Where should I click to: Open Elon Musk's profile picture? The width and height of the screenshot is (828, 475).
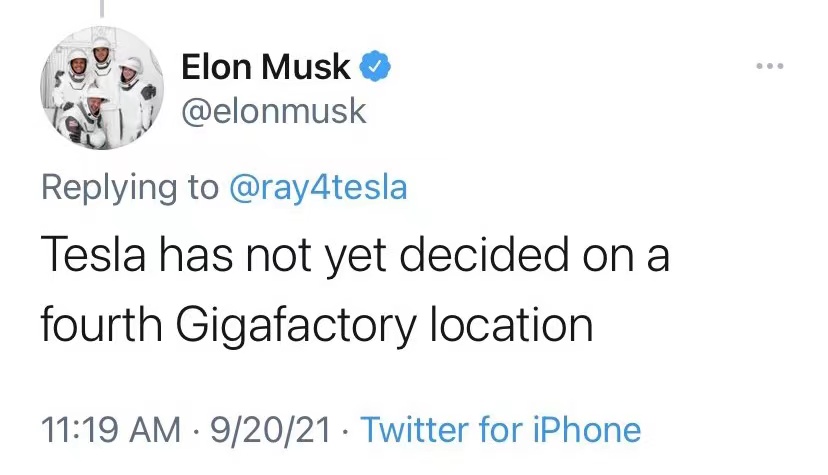pos(102,88)
